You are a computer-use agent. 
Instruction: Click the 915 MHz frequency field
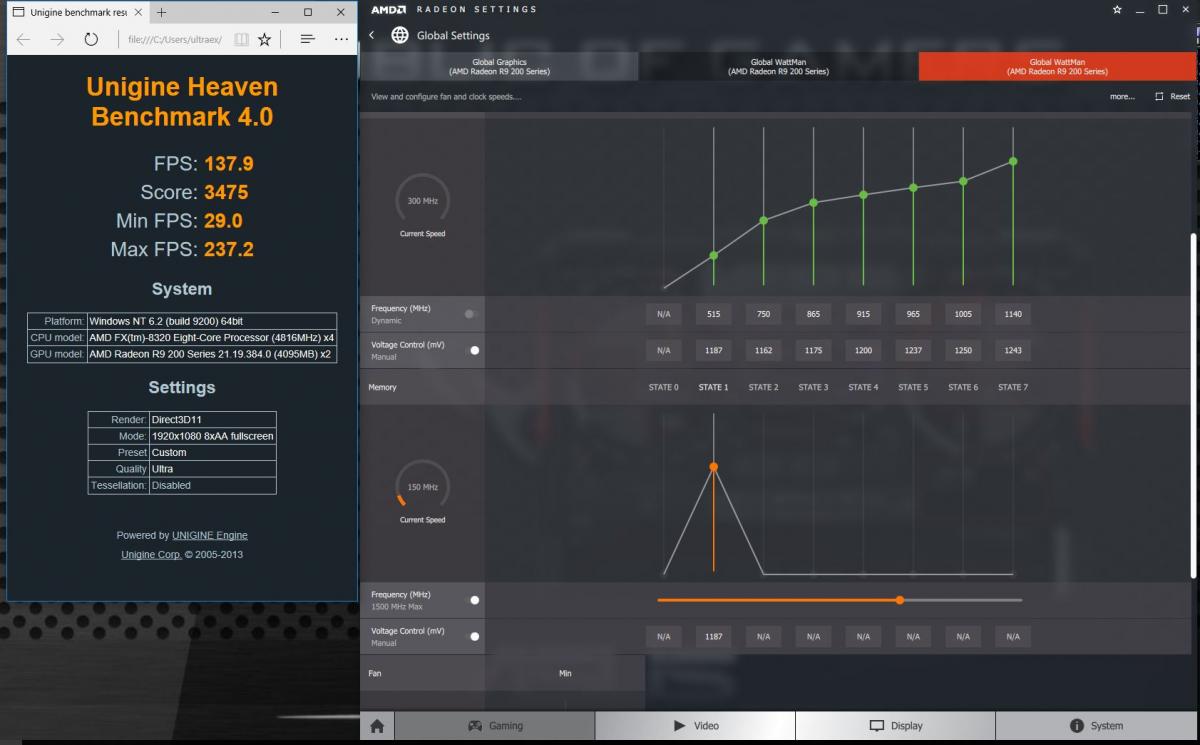coord(863,314)
